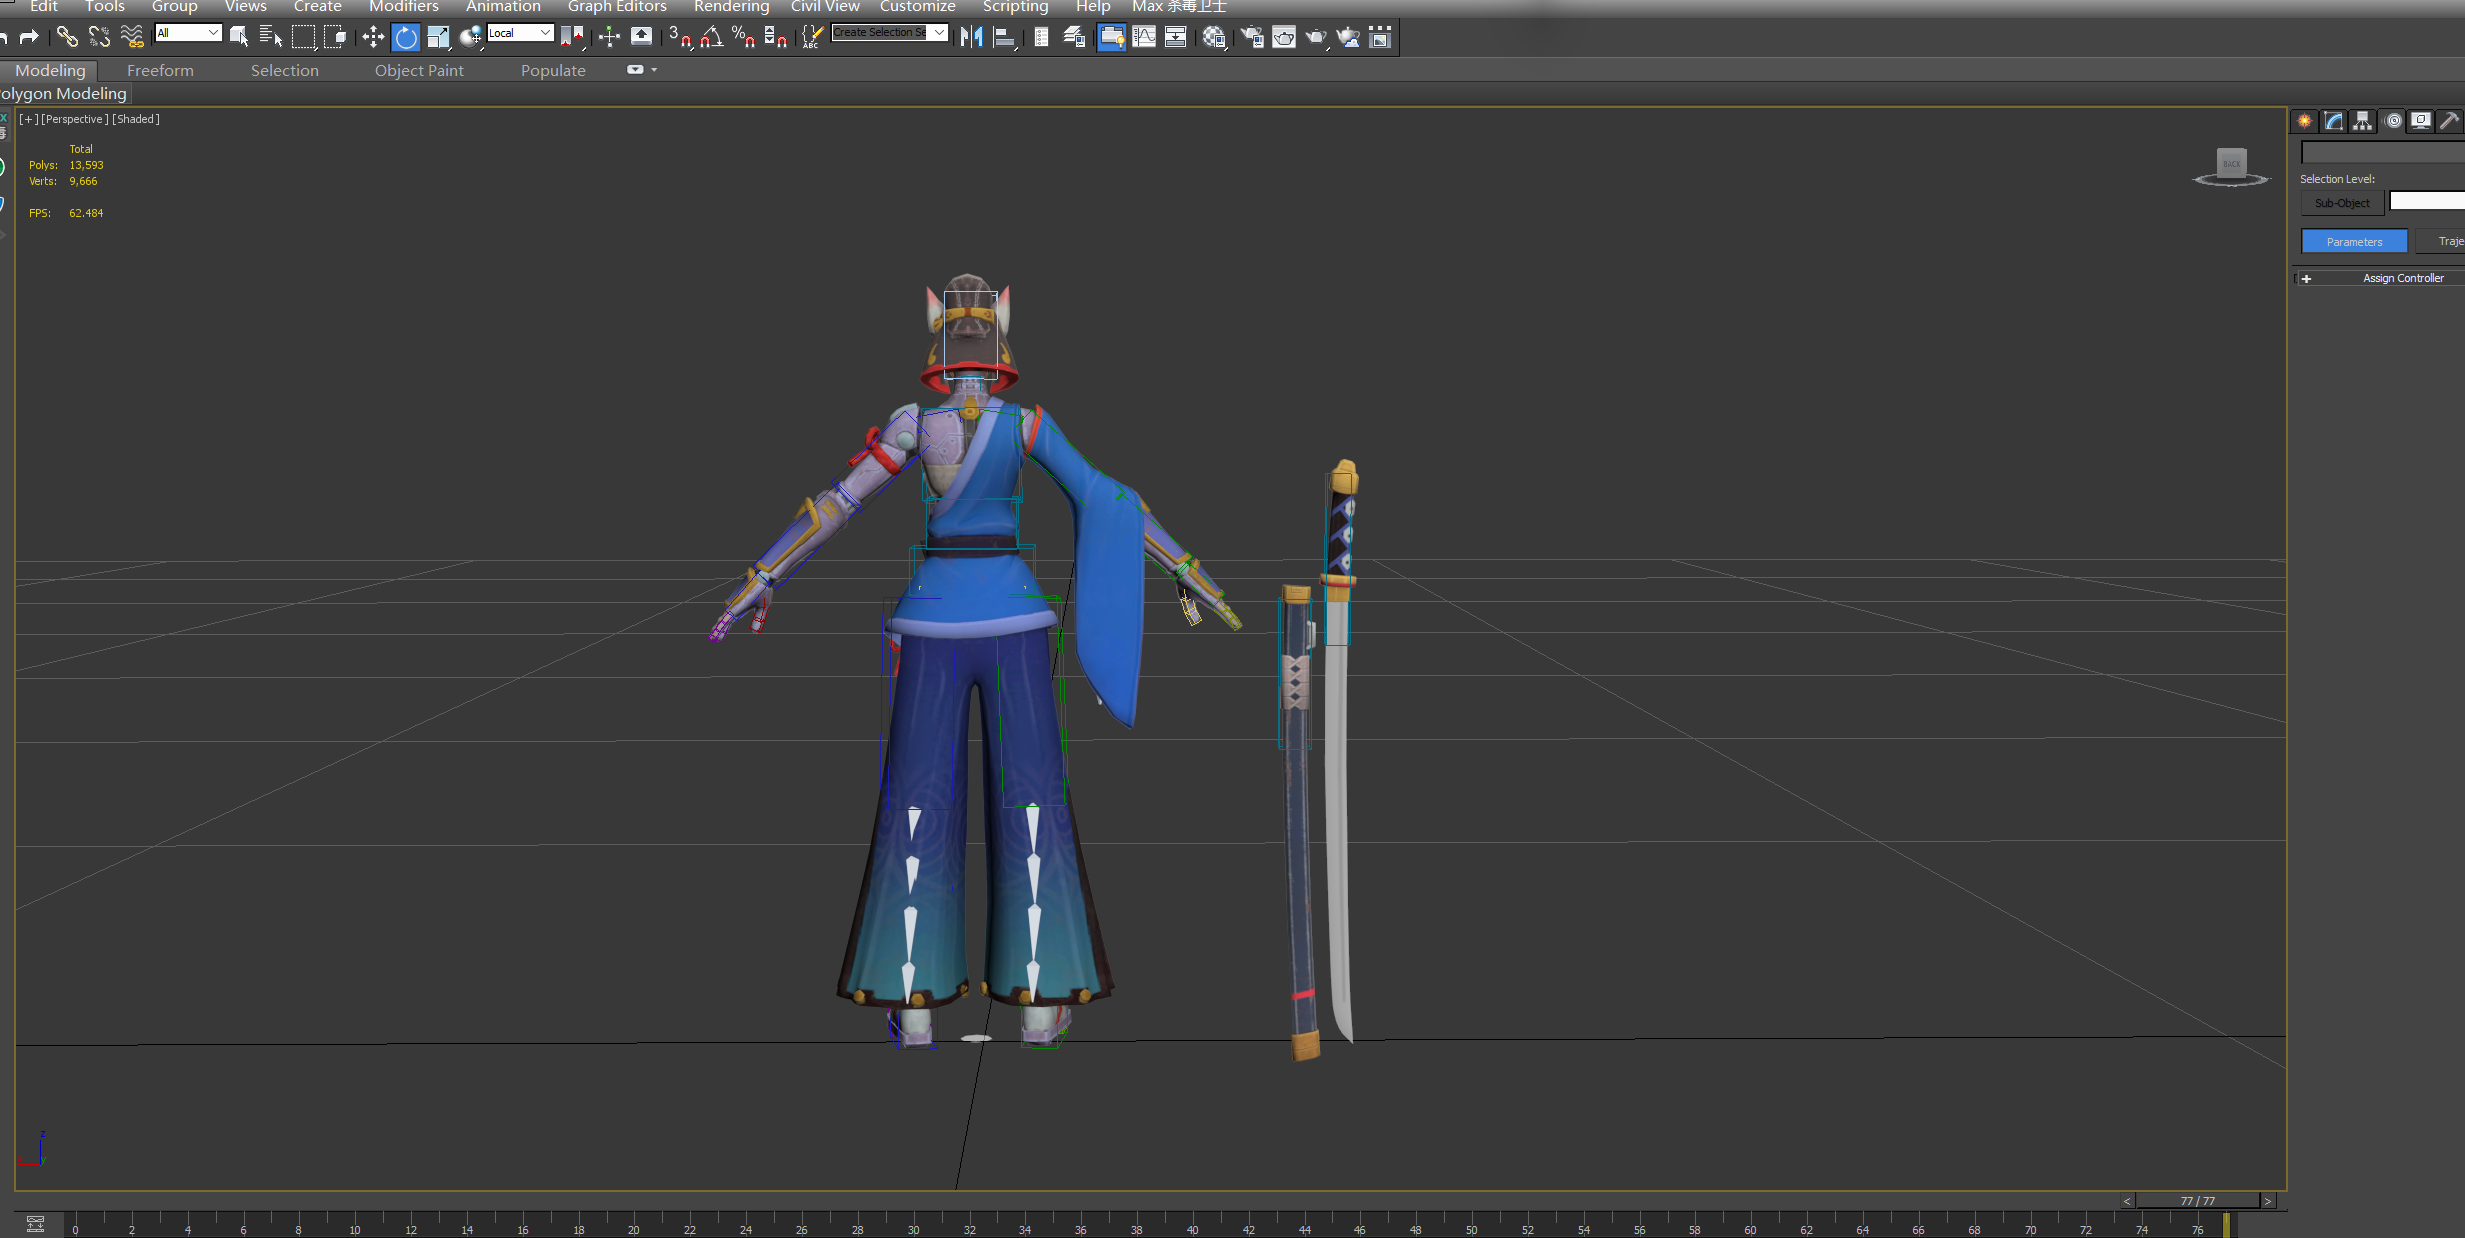Activate Select and Place tool
Image resolution: width=2465 pixels, height=1238 pixels.
tap(470, 37)
